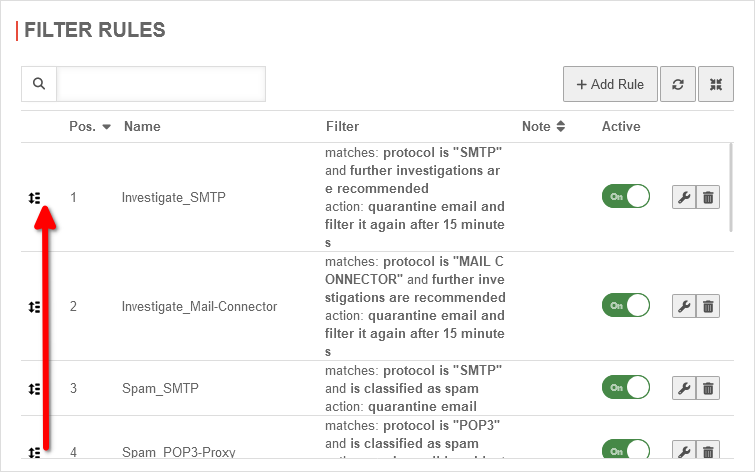Delete the Investigate_Mail-Connector rule

[708, 306]
